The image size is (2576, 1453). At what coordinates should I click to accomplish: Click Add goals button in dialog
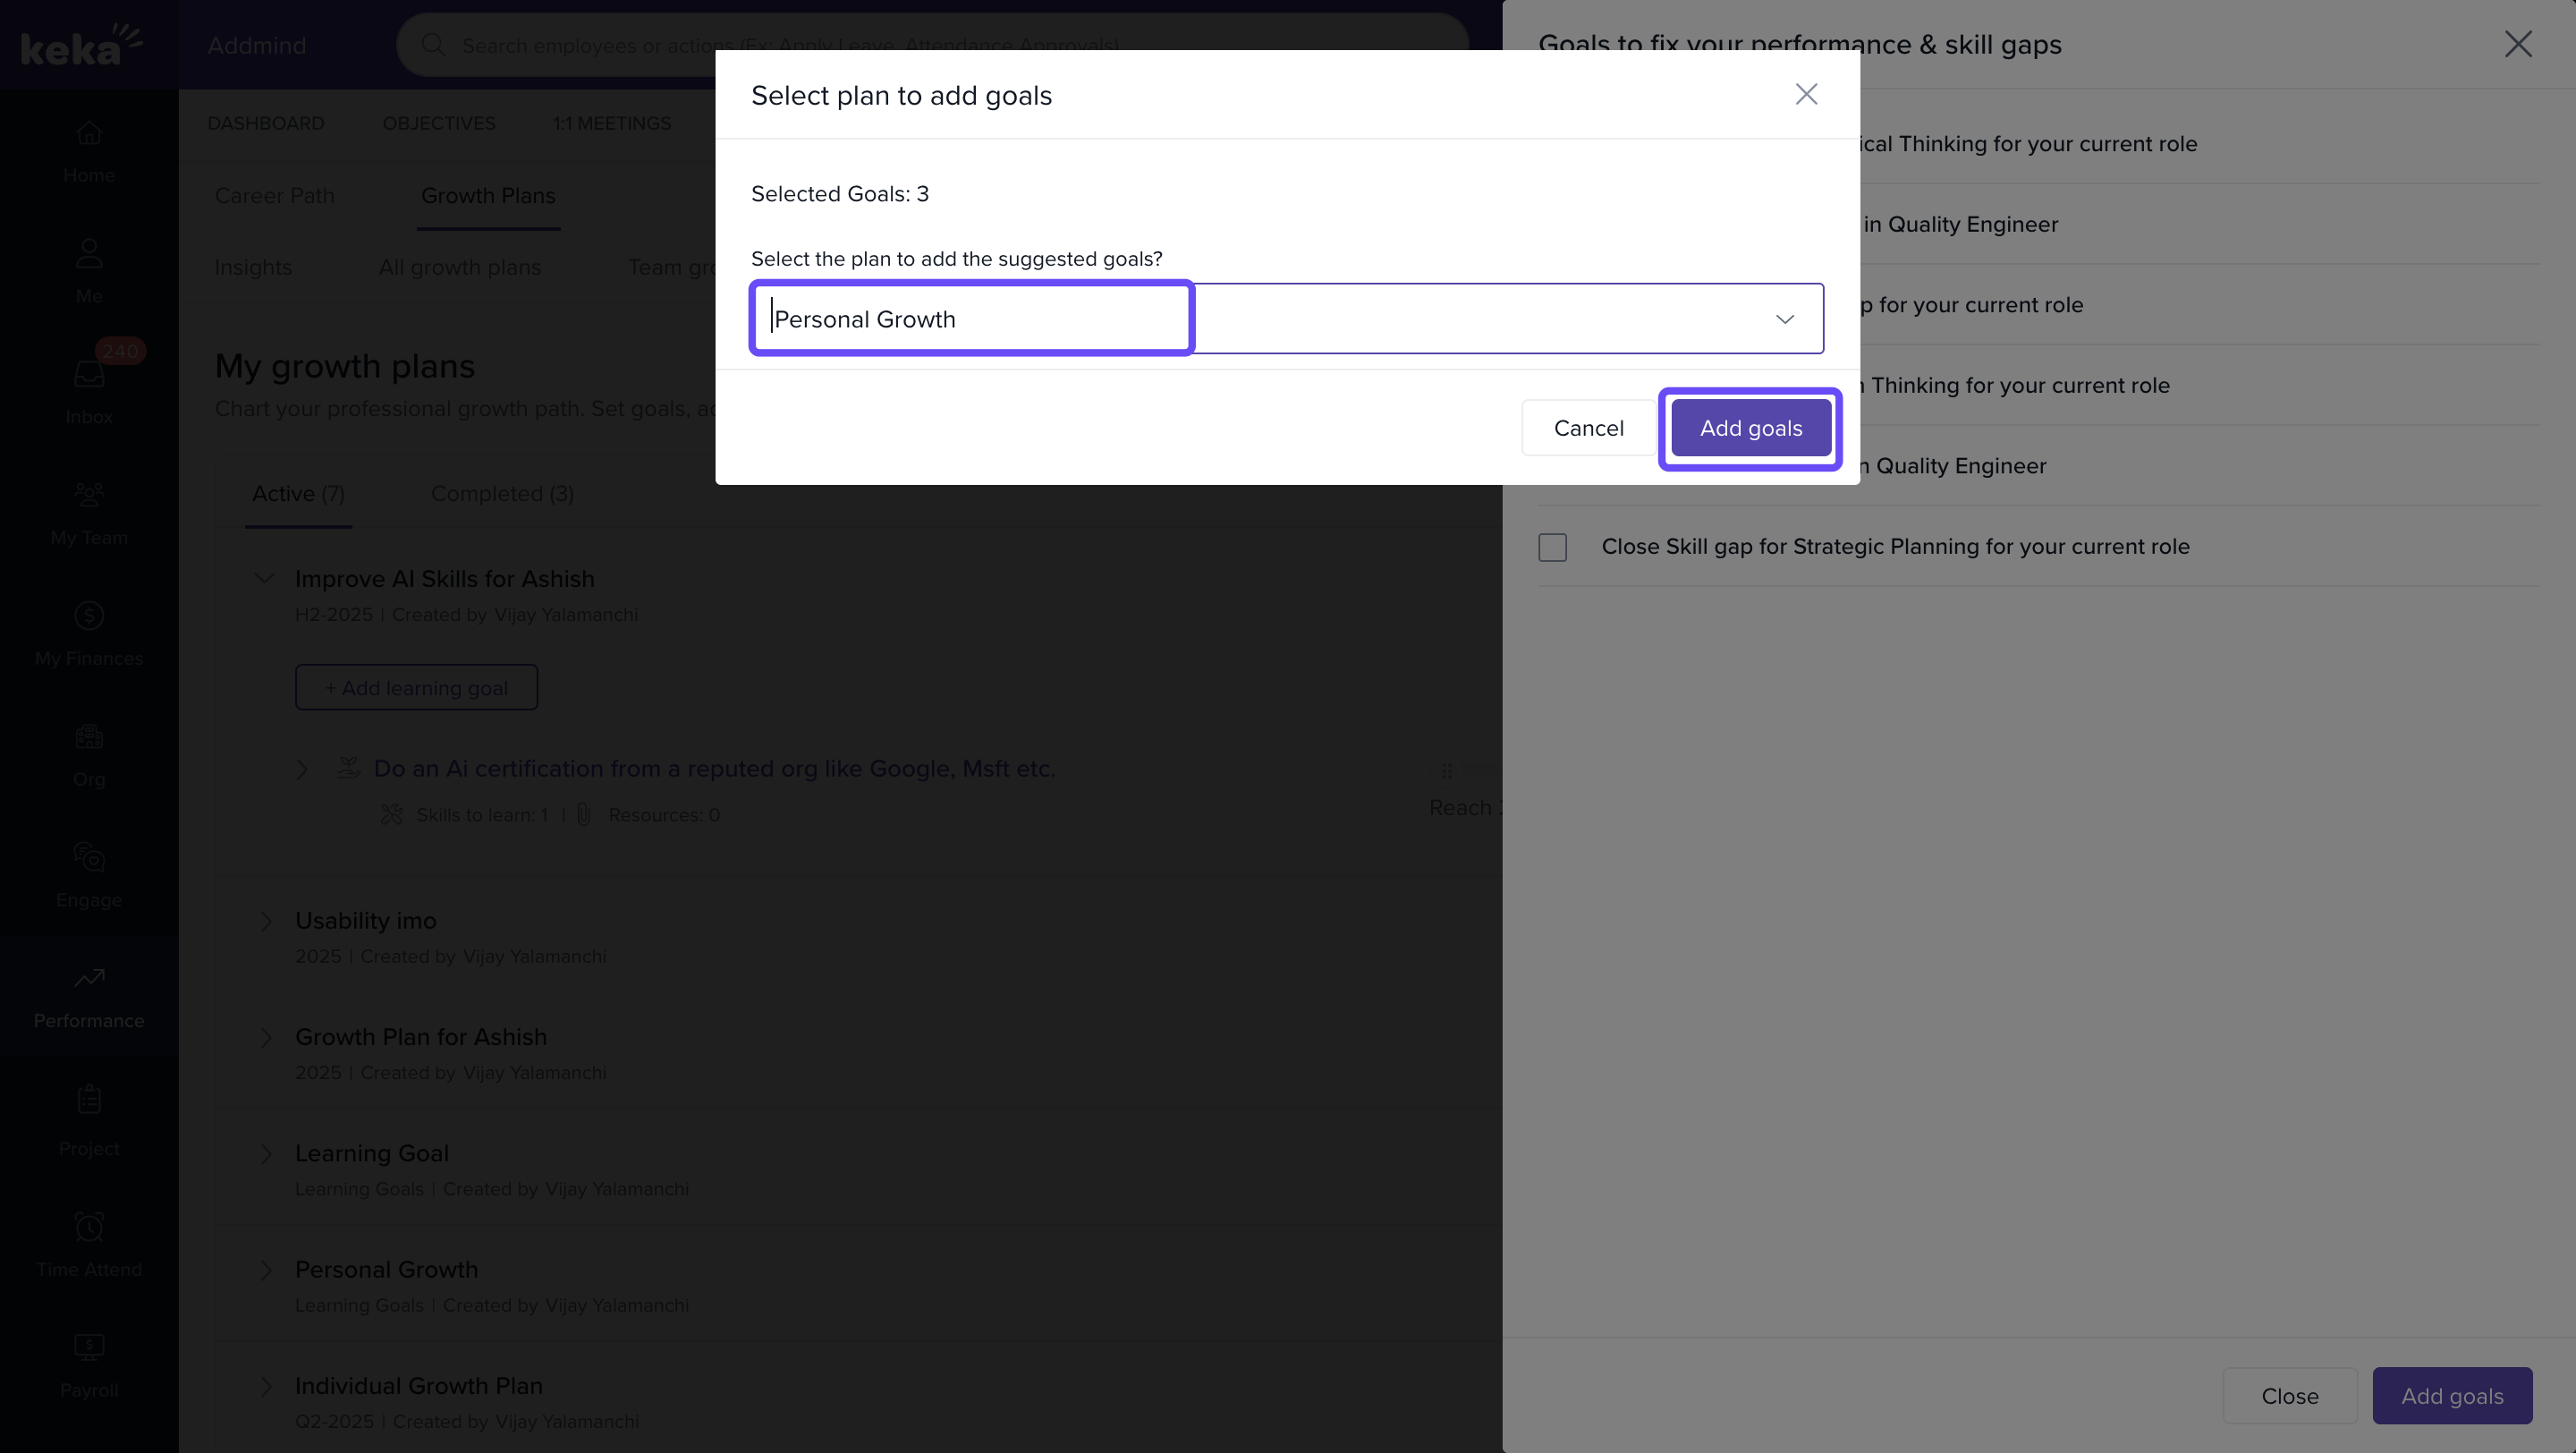[1750, 428]
